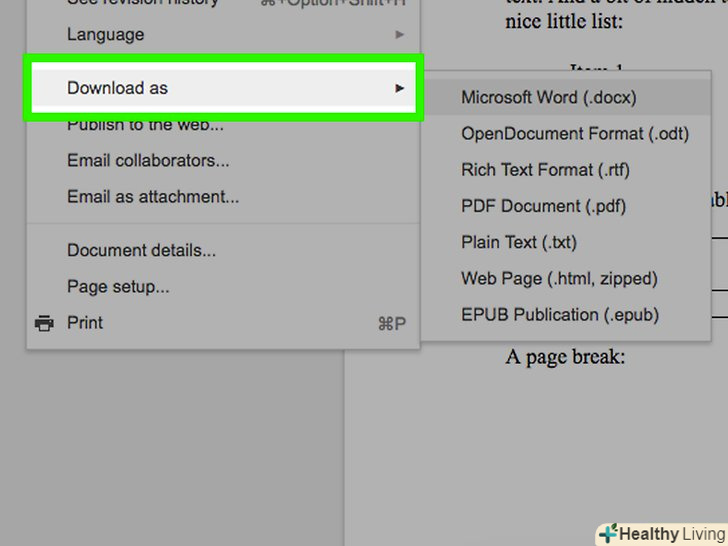Image resolution: width=728 pixels, height=546 pixels.
Task: Download as Microsoft Word (.docx)
Action: [566, 98]
